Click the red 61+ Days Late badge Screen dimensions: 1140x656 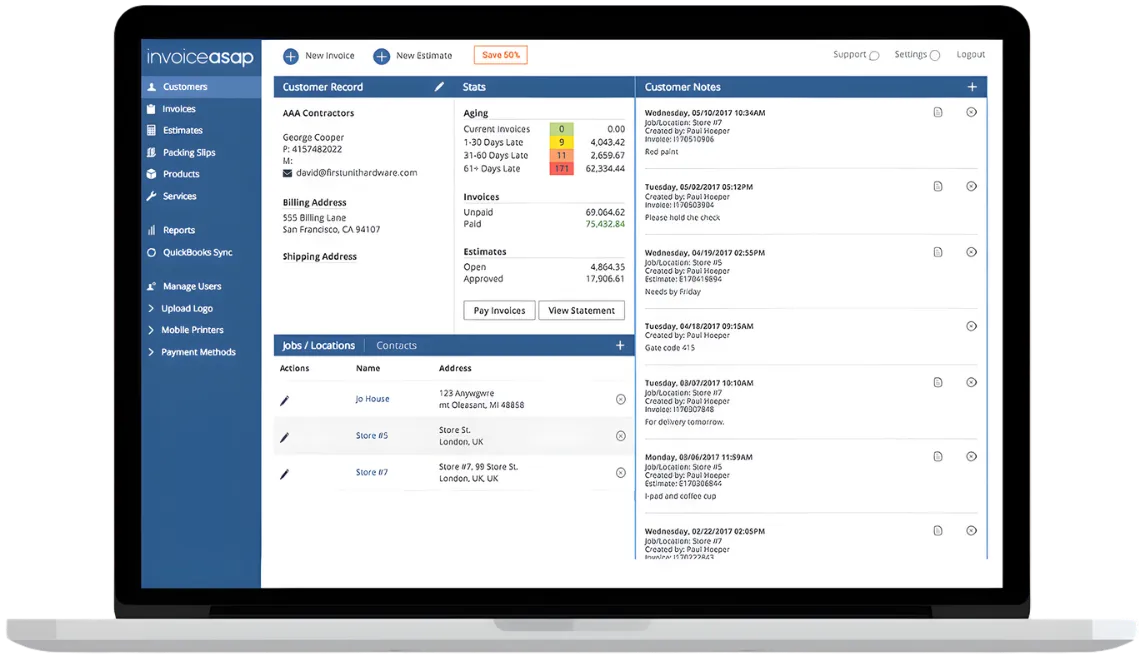pos(561,169)
